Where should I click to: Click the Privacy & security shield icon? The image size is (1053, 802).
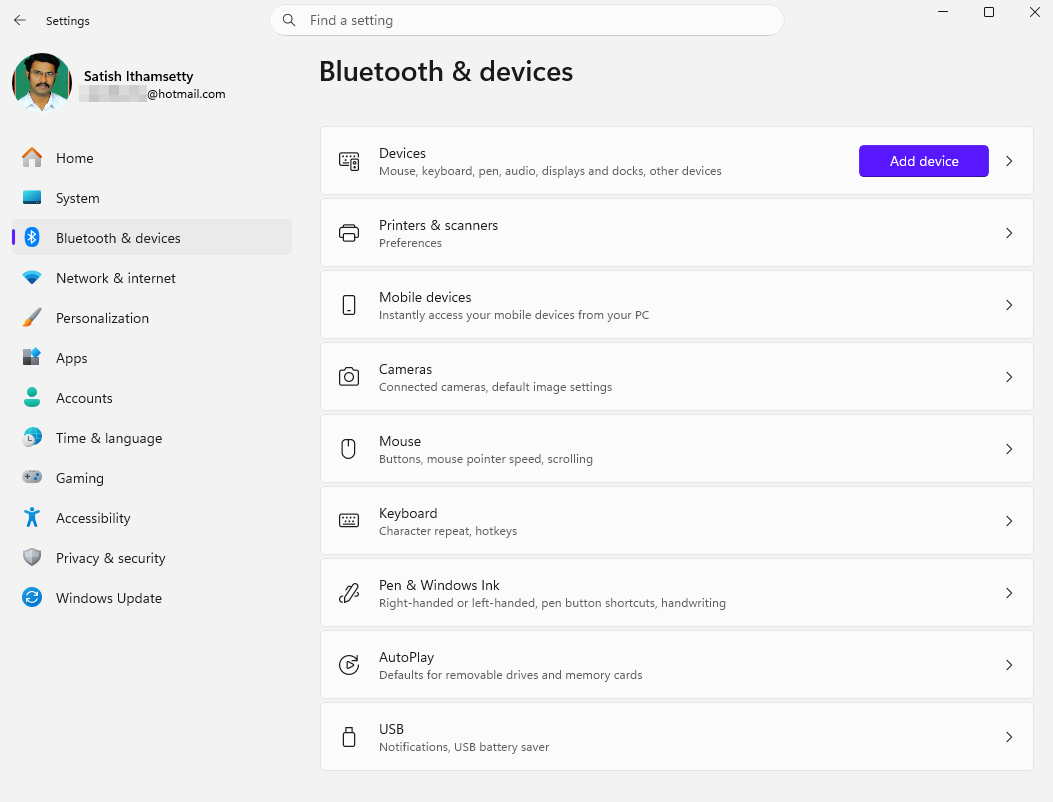pos(32,557)
